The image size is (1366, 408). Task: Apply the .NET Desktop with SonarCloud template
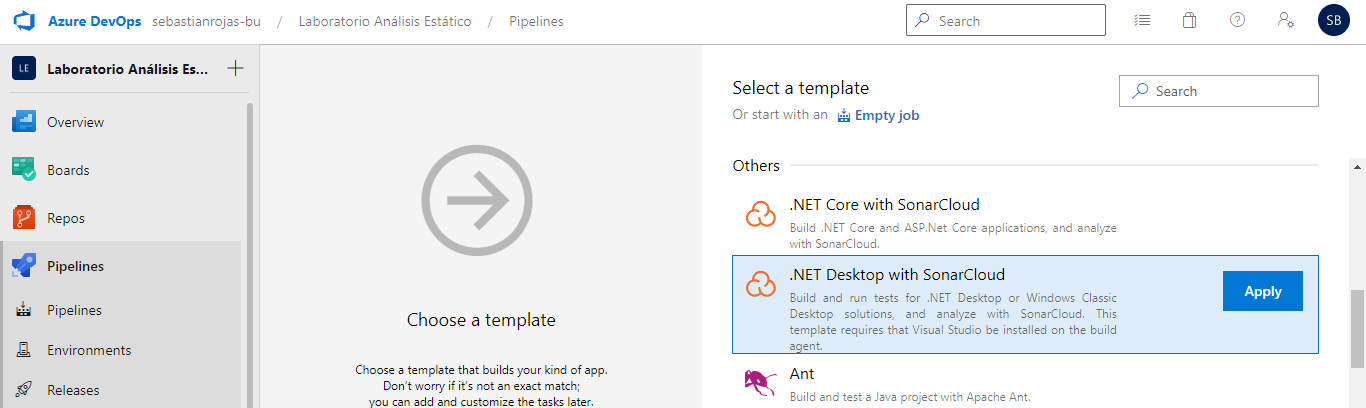(x=1262, y=291)
